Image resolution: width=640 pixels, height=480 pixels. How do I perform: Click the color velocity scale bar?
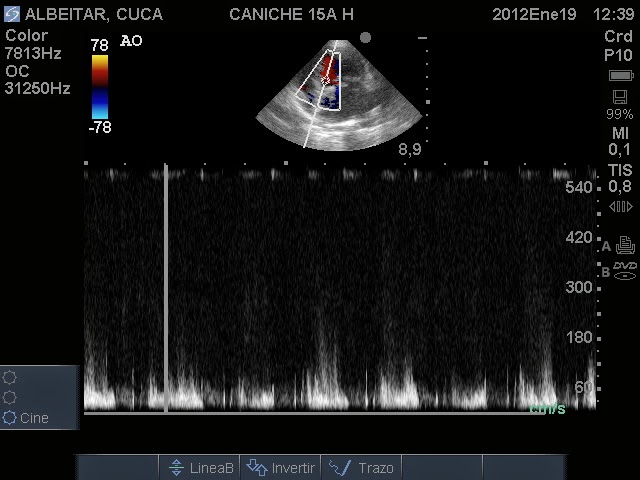(100, 87)
